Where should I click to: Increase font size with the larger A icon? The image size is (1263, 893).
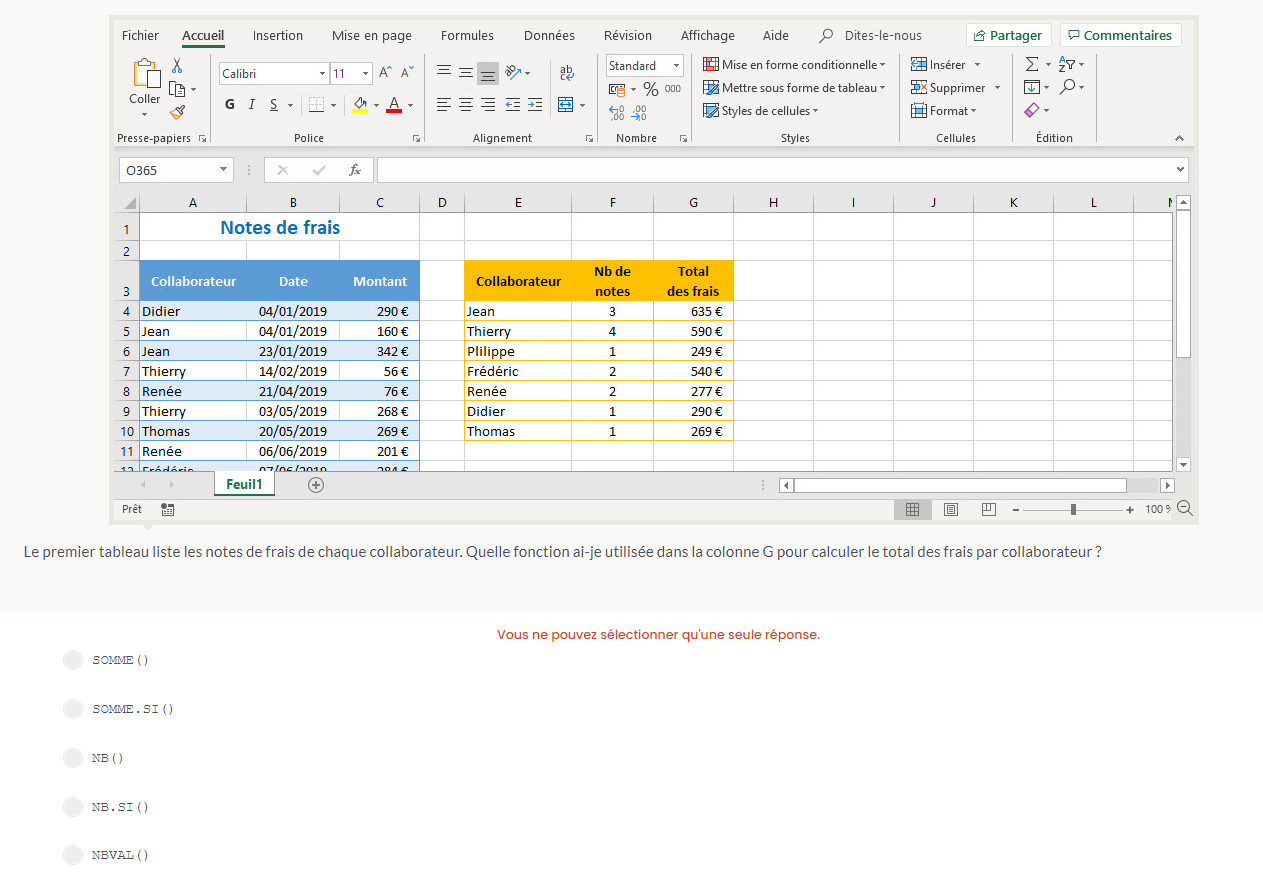pyautogui.click(x=386, y=73)
